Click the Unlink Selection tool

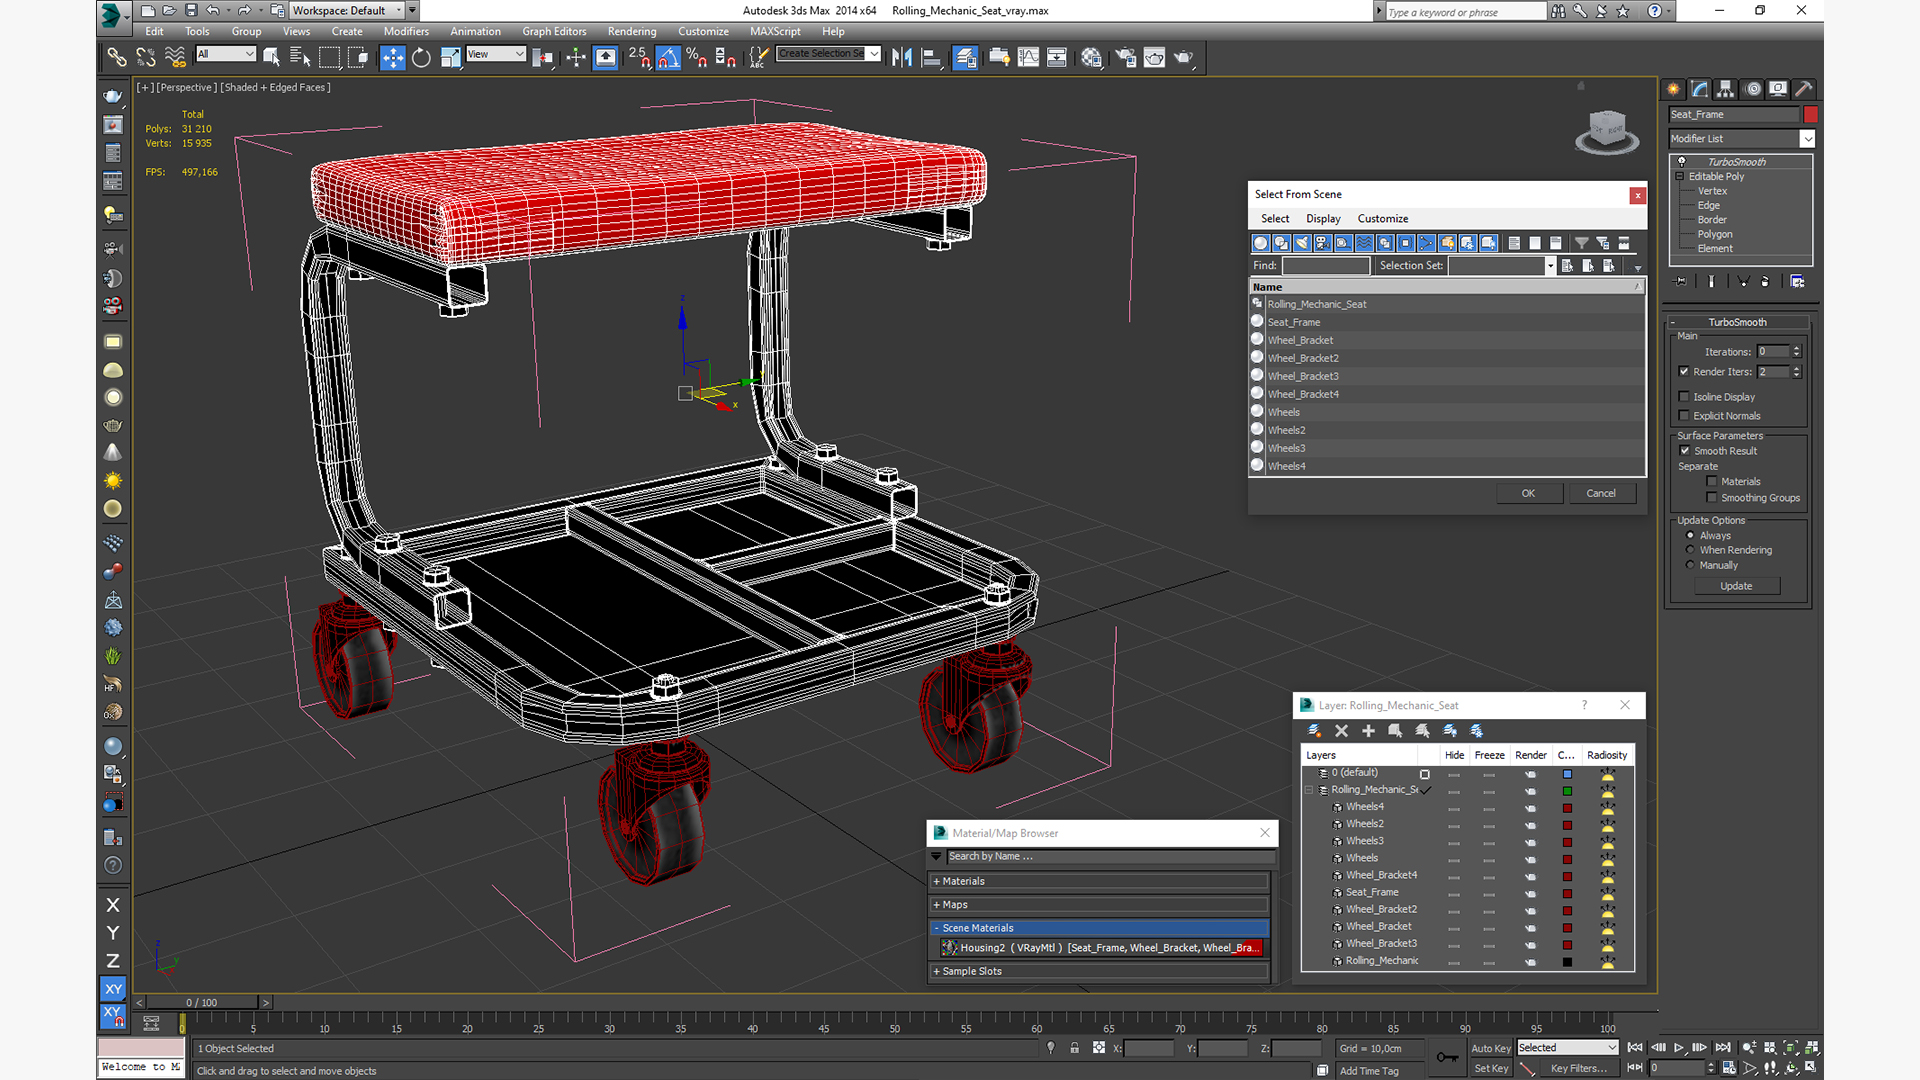[146, 57]
